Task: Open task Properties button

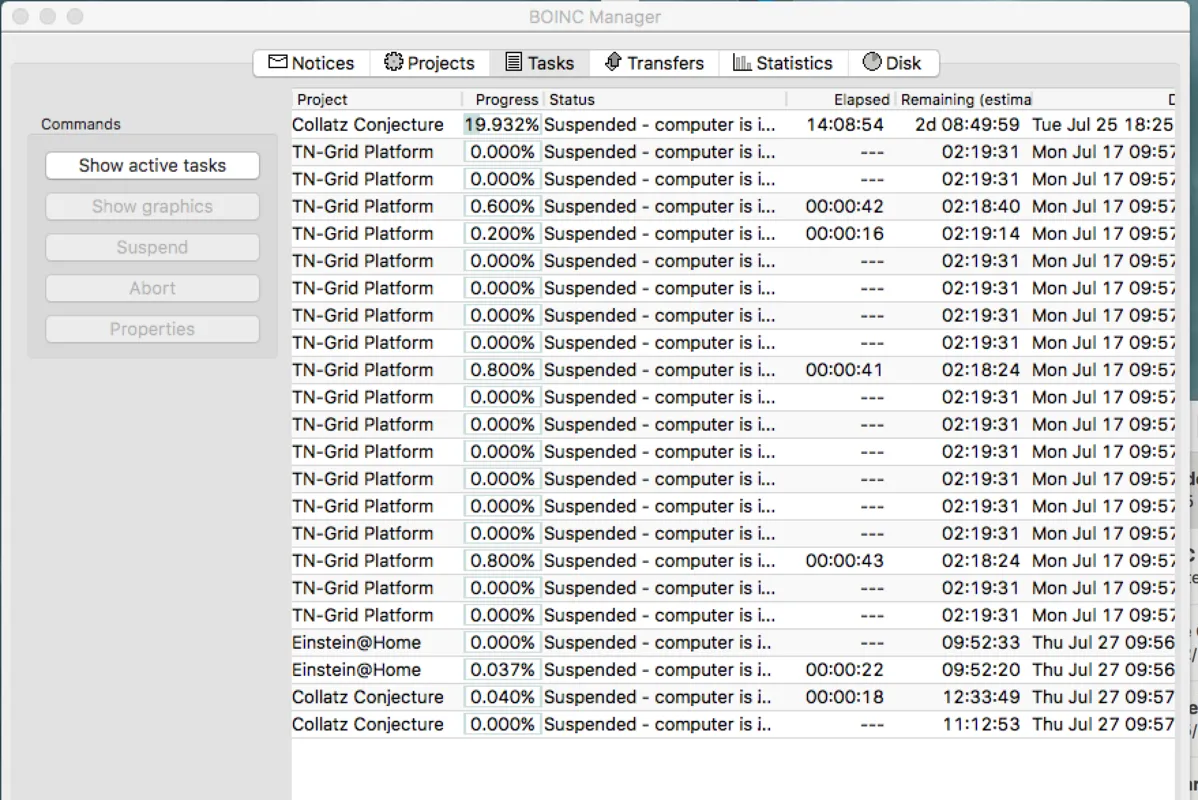Action: 152,329
